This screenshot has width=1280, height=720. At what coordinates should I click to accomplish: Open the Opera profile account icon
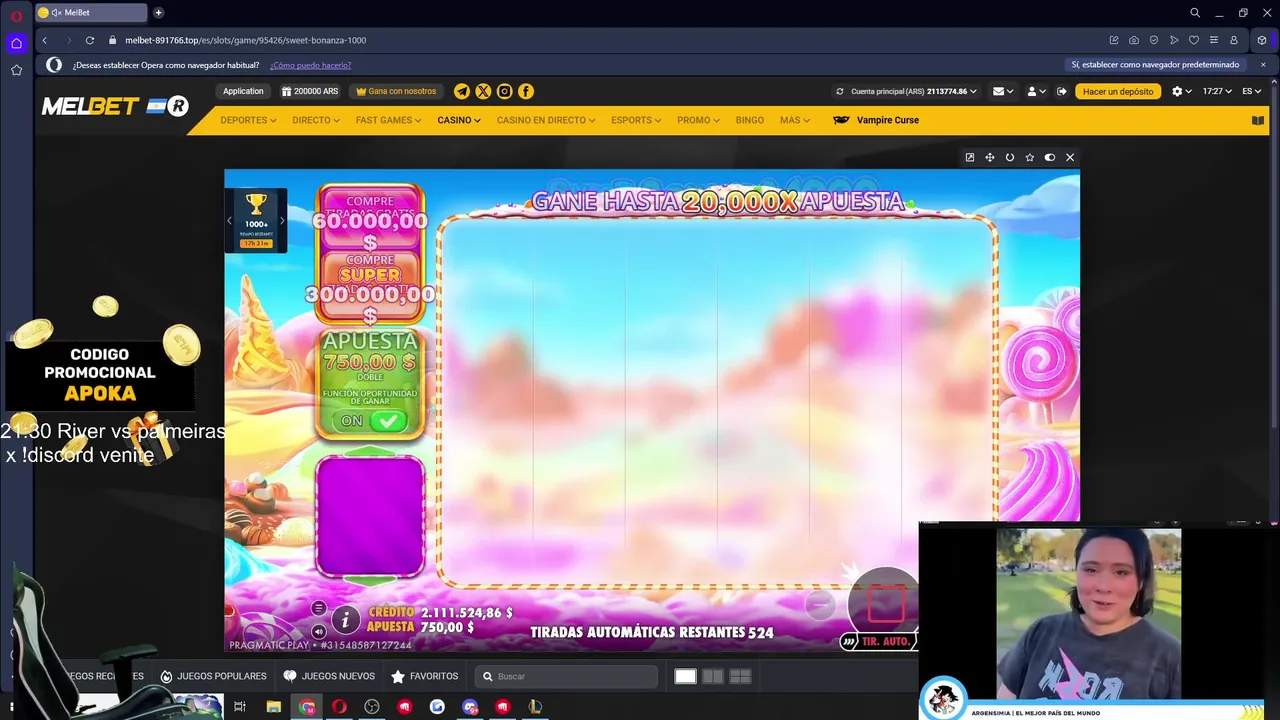pos(1234,40)
